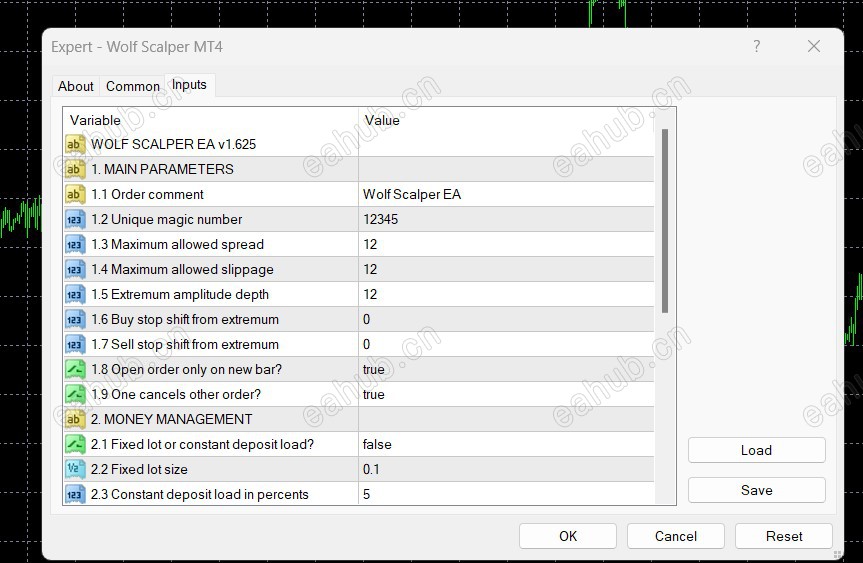Viewport: 863px width, 563px height.
Task: Select the magic number value 12345
Action: [380, 219]
